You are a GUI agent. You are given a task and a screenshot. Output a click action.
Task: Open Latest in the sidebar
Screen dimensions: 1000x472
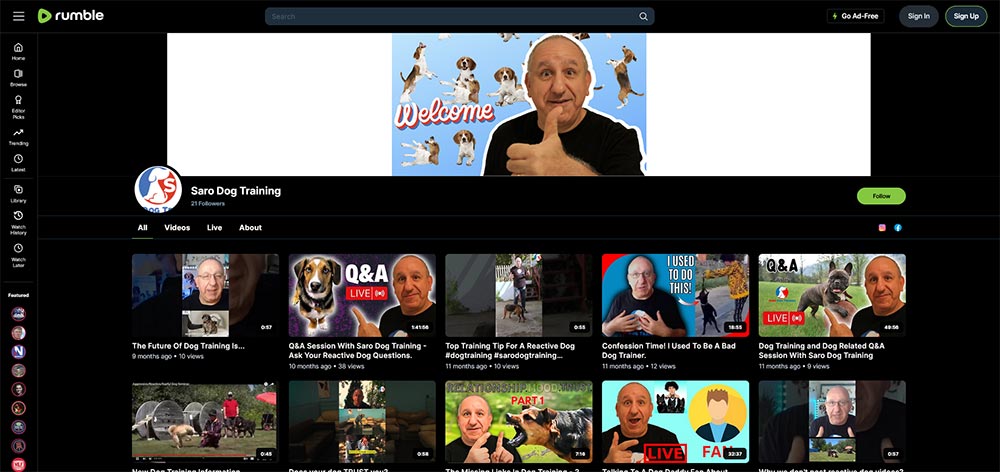tap(18, 163)
